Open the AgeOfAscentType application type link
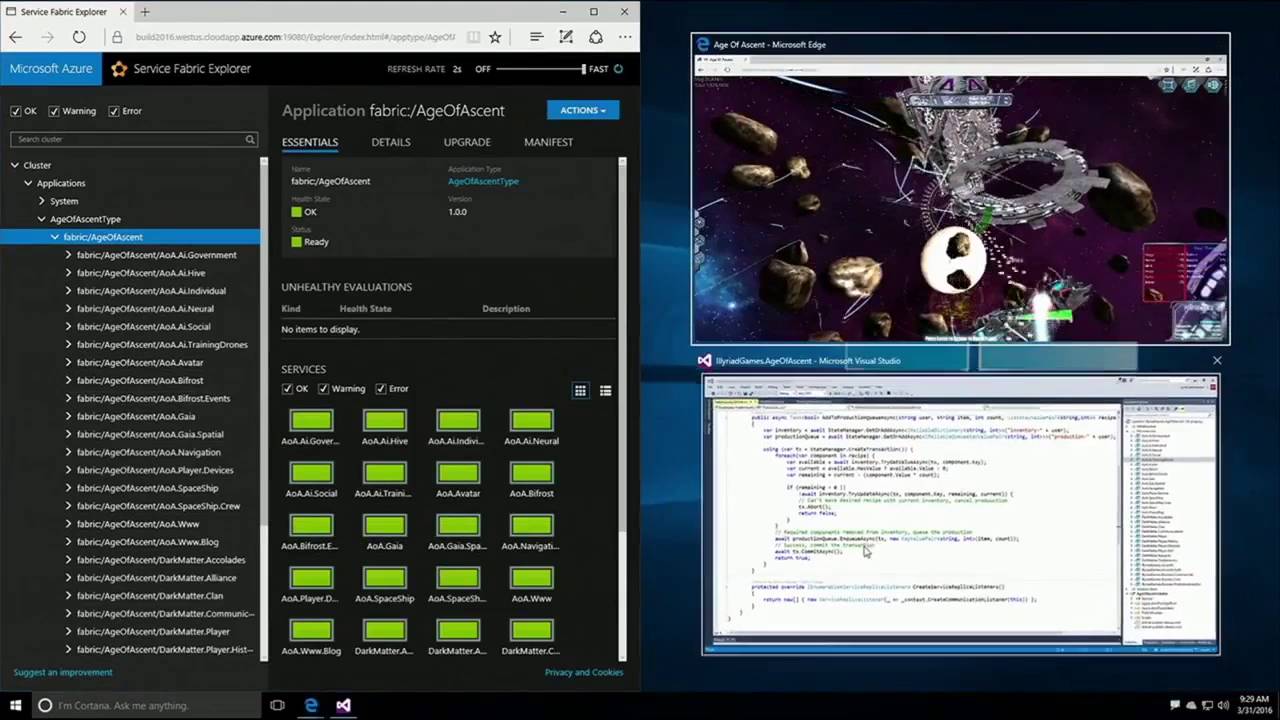The image size is (1280, 720). [483, 181]
